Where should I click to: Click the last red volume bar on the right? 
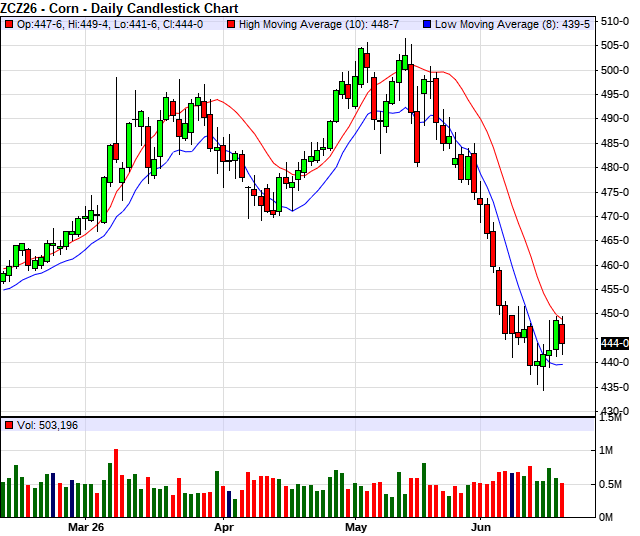pyautogui.click(x=562, y=500)
